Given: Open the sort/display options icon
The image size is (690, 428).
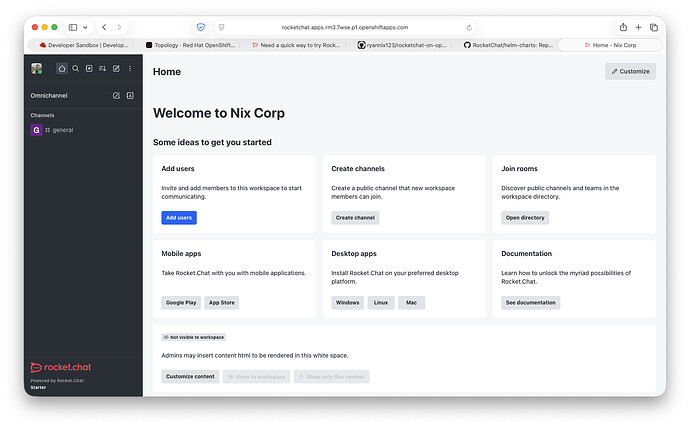Looking at the screenshot, I should coord(103,69).
